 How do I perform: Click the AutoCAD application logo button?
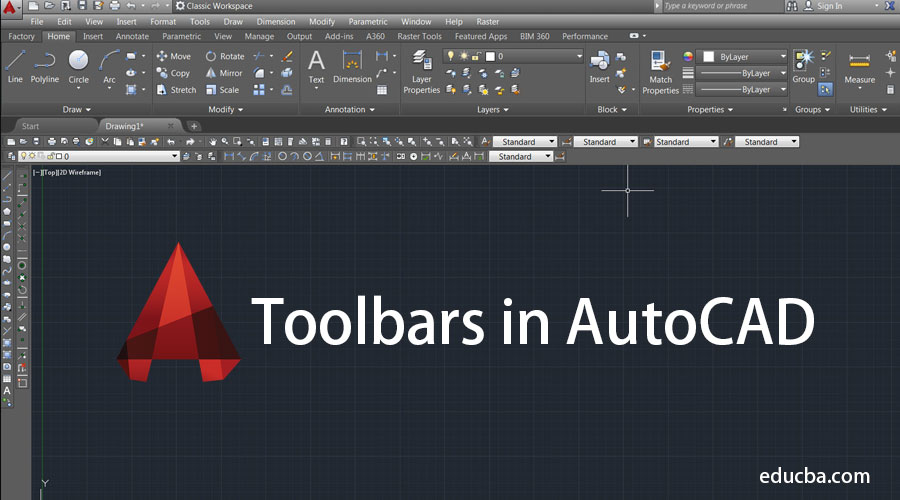tap(10, 7)
